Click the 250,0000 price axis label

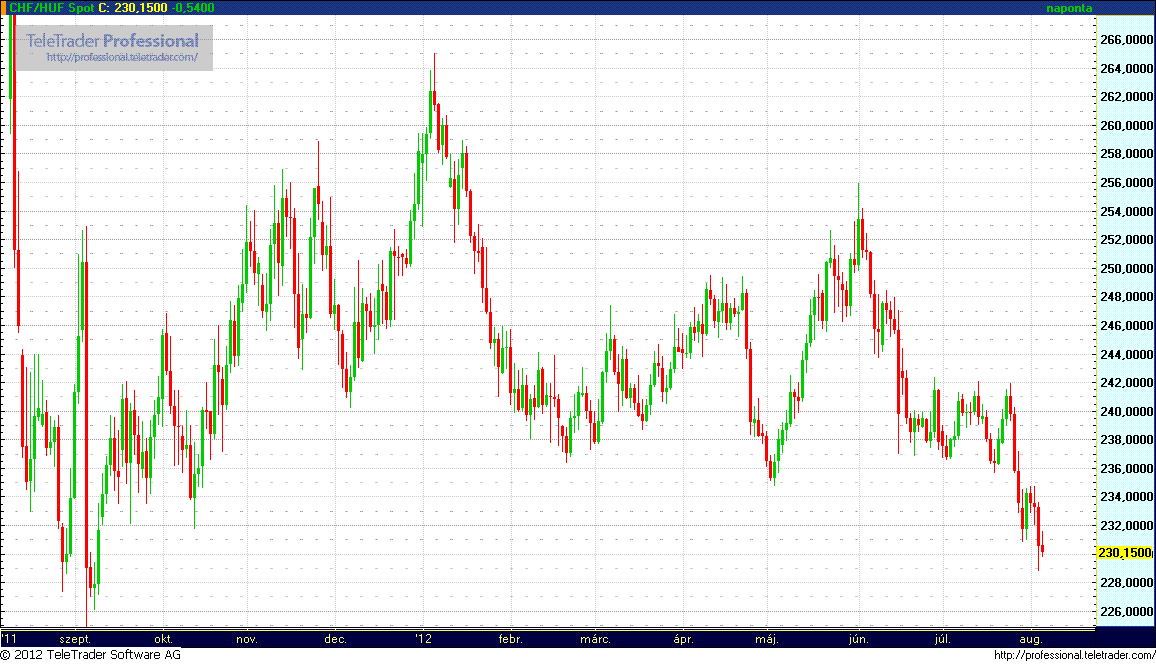tap(1124, 269)
